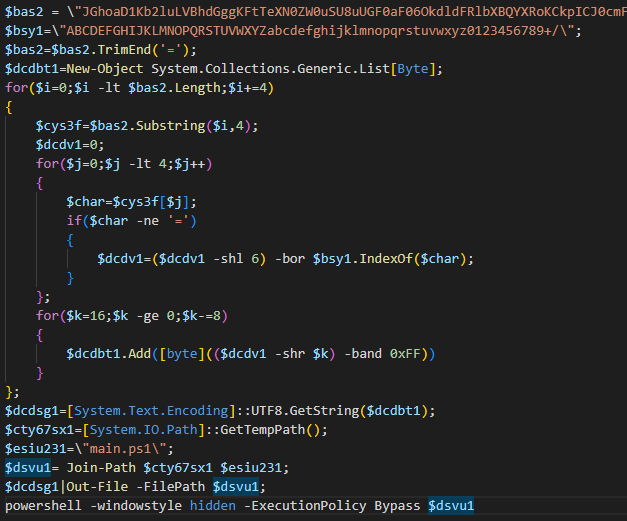Click the $char=$cys3f[$j]; assignment

(132, 202)
